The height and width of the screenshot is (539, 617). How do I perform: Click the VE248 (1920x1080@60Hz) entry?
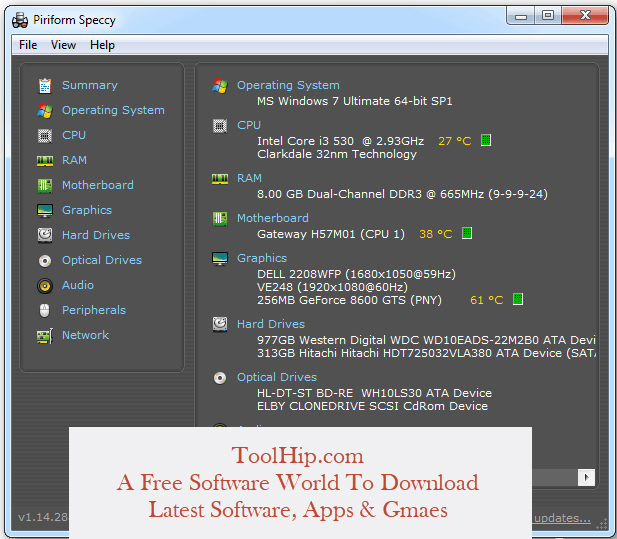pos(332,287)
